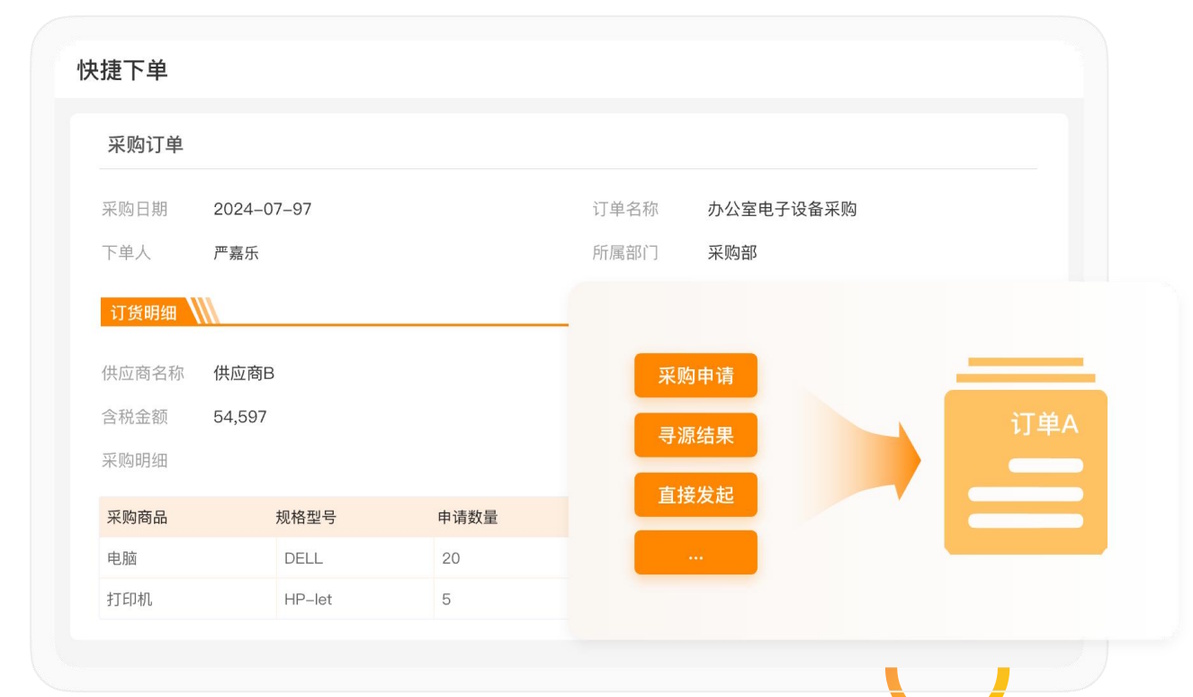
Task: Sort by the 规格型号 column header
Action: coord(306,517)
